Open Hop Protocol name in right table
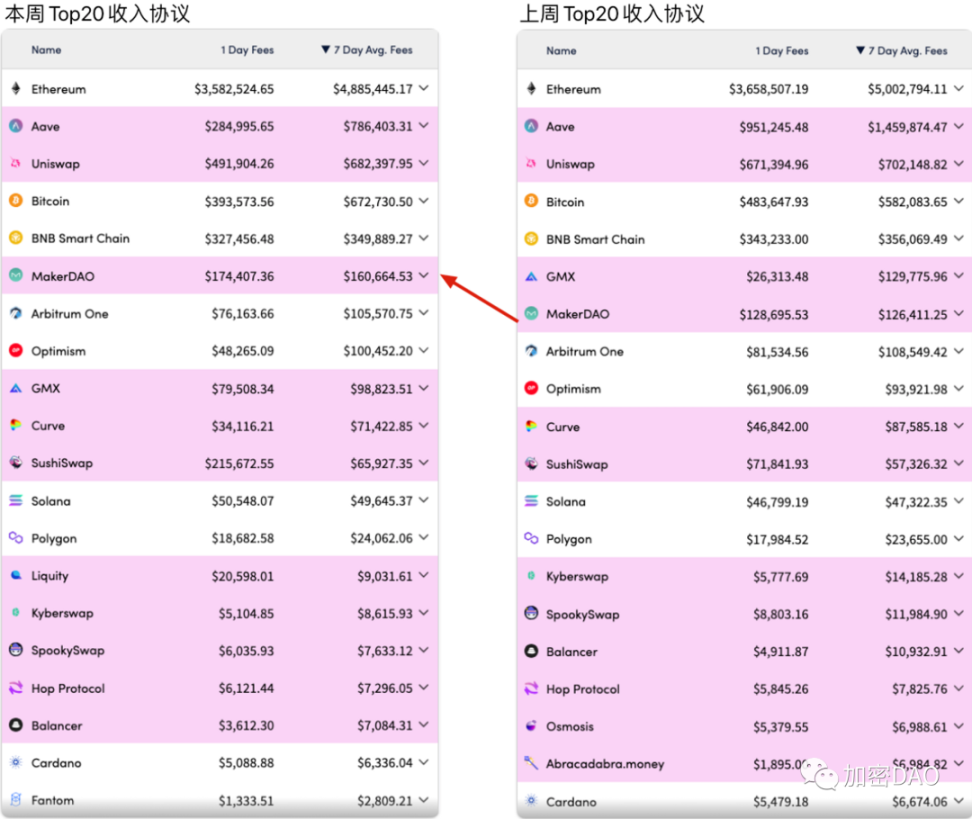The width and height of the screenshot is (972, 819). (583, 689)
